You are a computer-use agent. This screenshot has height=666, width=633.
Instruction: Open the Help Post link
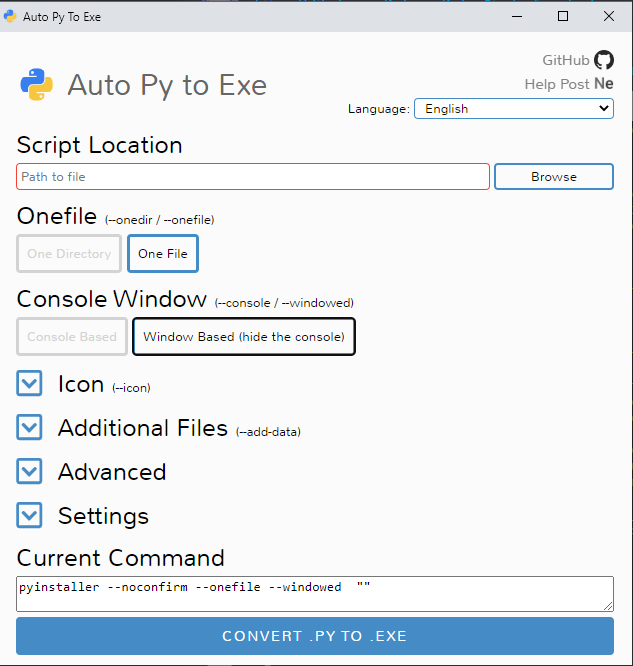coord(558,84)
